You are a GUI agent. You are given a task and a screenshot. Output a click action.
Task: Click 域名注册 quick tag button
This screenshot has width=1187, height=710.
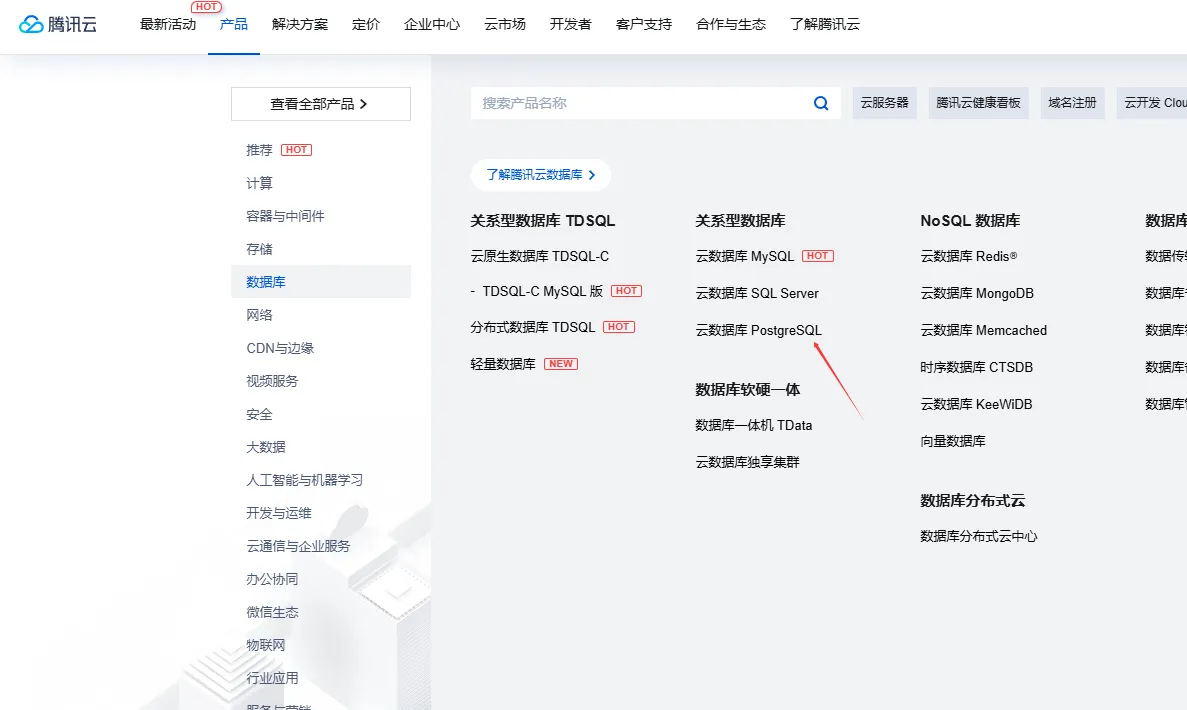tap(1072, 103)
